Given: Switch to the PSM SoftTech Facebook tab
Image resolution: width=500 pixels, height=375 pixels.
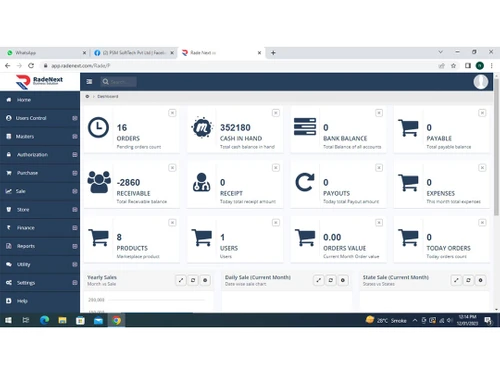Looking at the screenshot, I should [133, 53].
